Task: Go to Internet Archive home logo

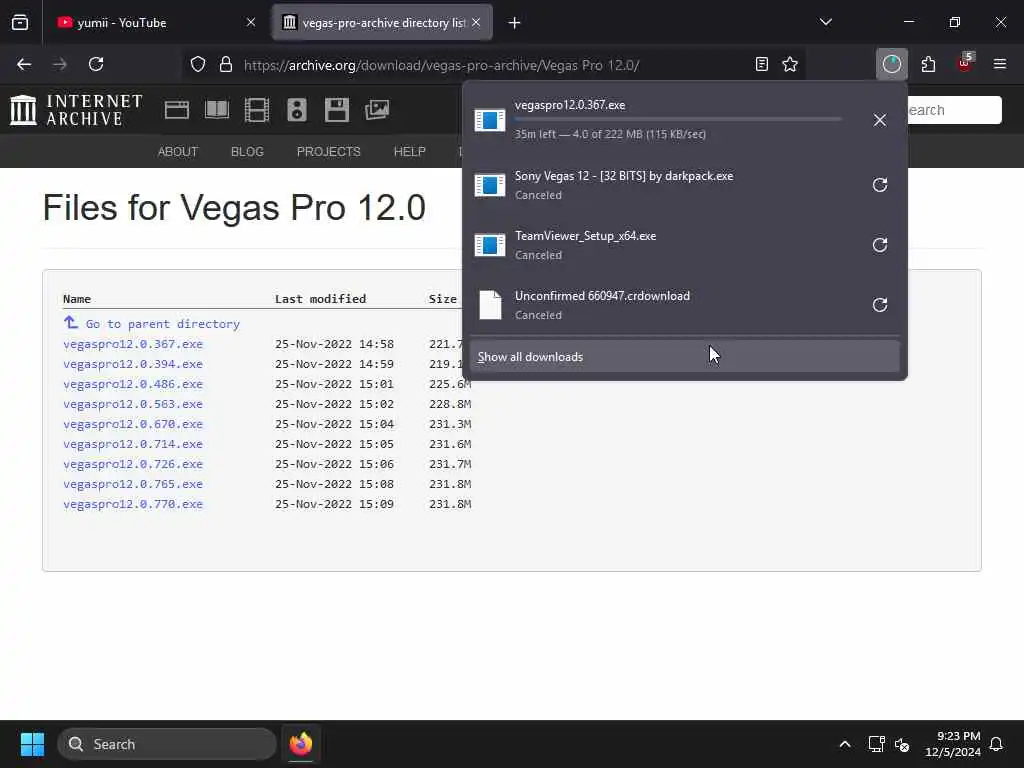Action: (x=76, y=110)
